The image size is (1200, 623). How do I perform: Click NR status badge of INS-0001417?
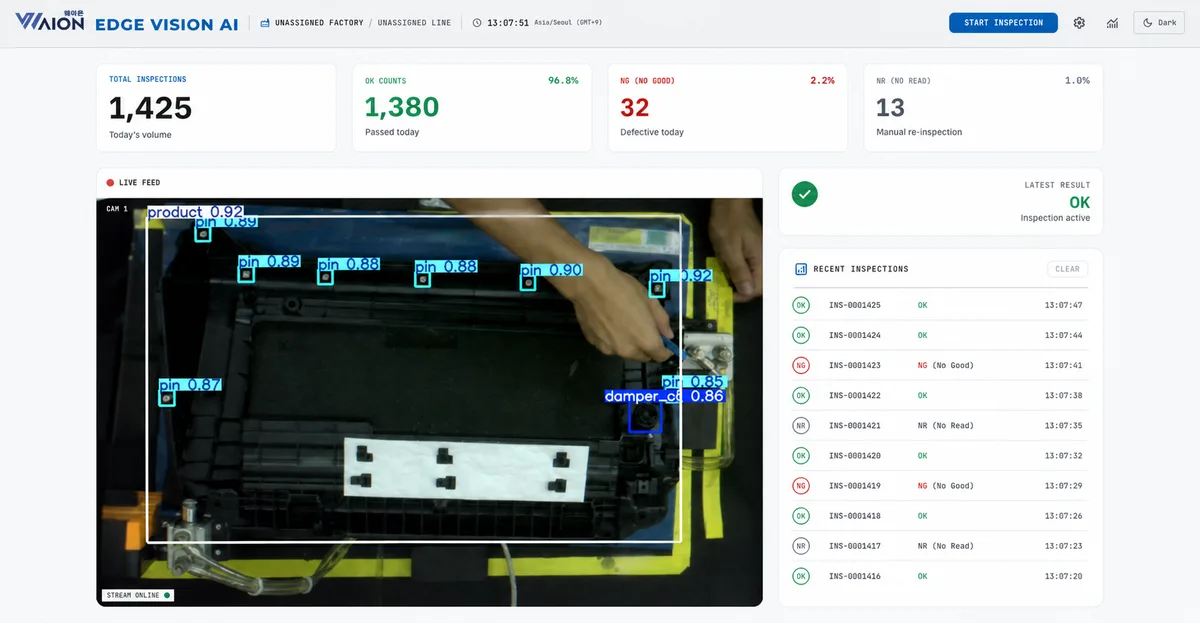pos(801,546)
